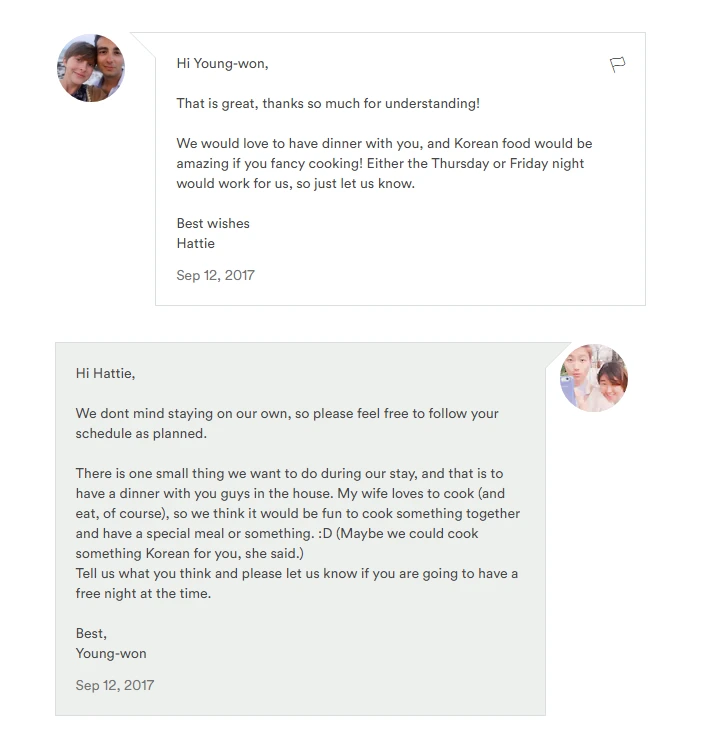Click the 'Best wishes' closing text
The height and width of the screenshot is (747, 704).
pyautogui.click(x=213, y=223)
